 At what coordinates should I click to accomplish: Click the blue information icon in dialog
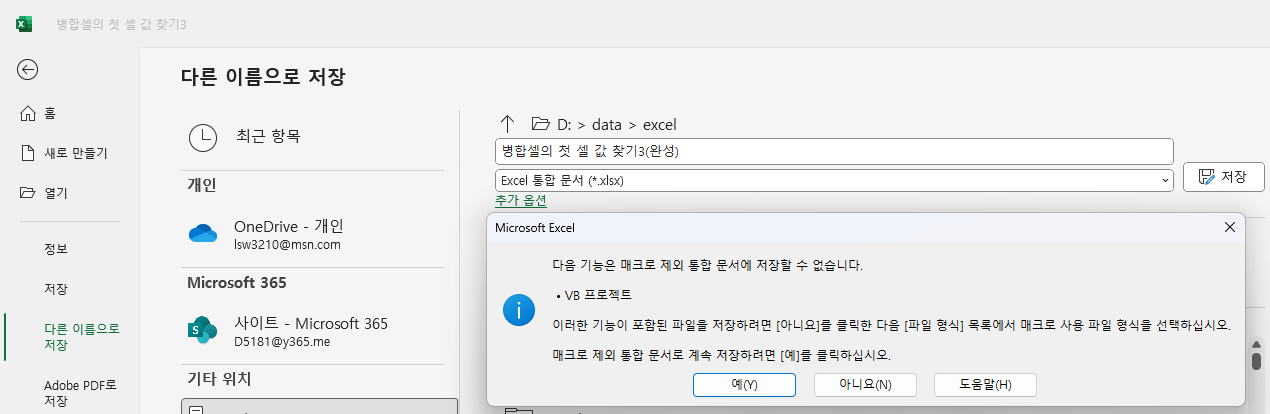pos(519,310)
